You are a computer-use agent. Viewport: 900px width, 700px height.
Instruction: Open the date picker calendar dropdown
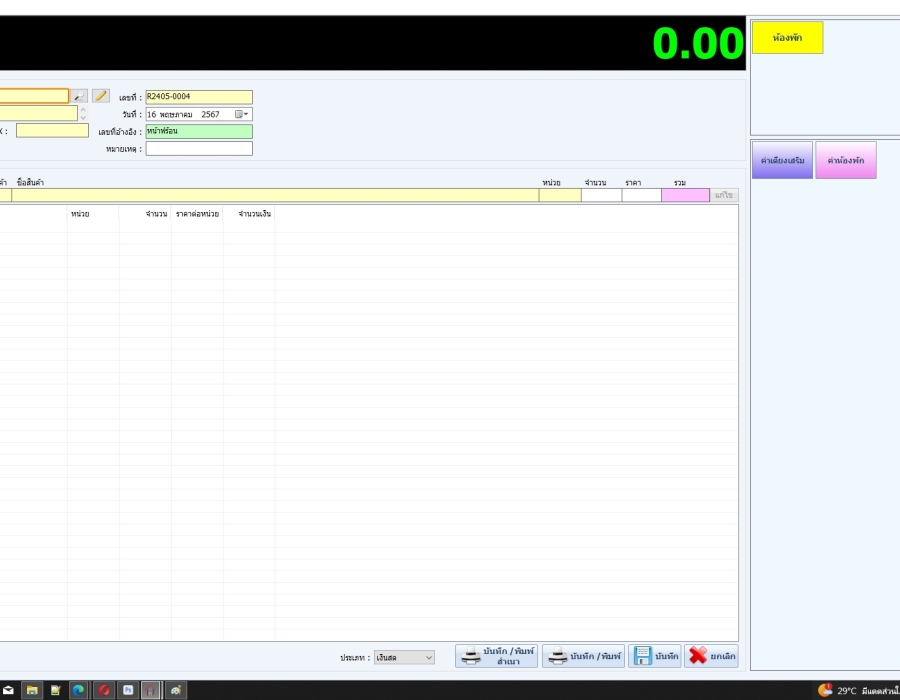coord(242,114)
